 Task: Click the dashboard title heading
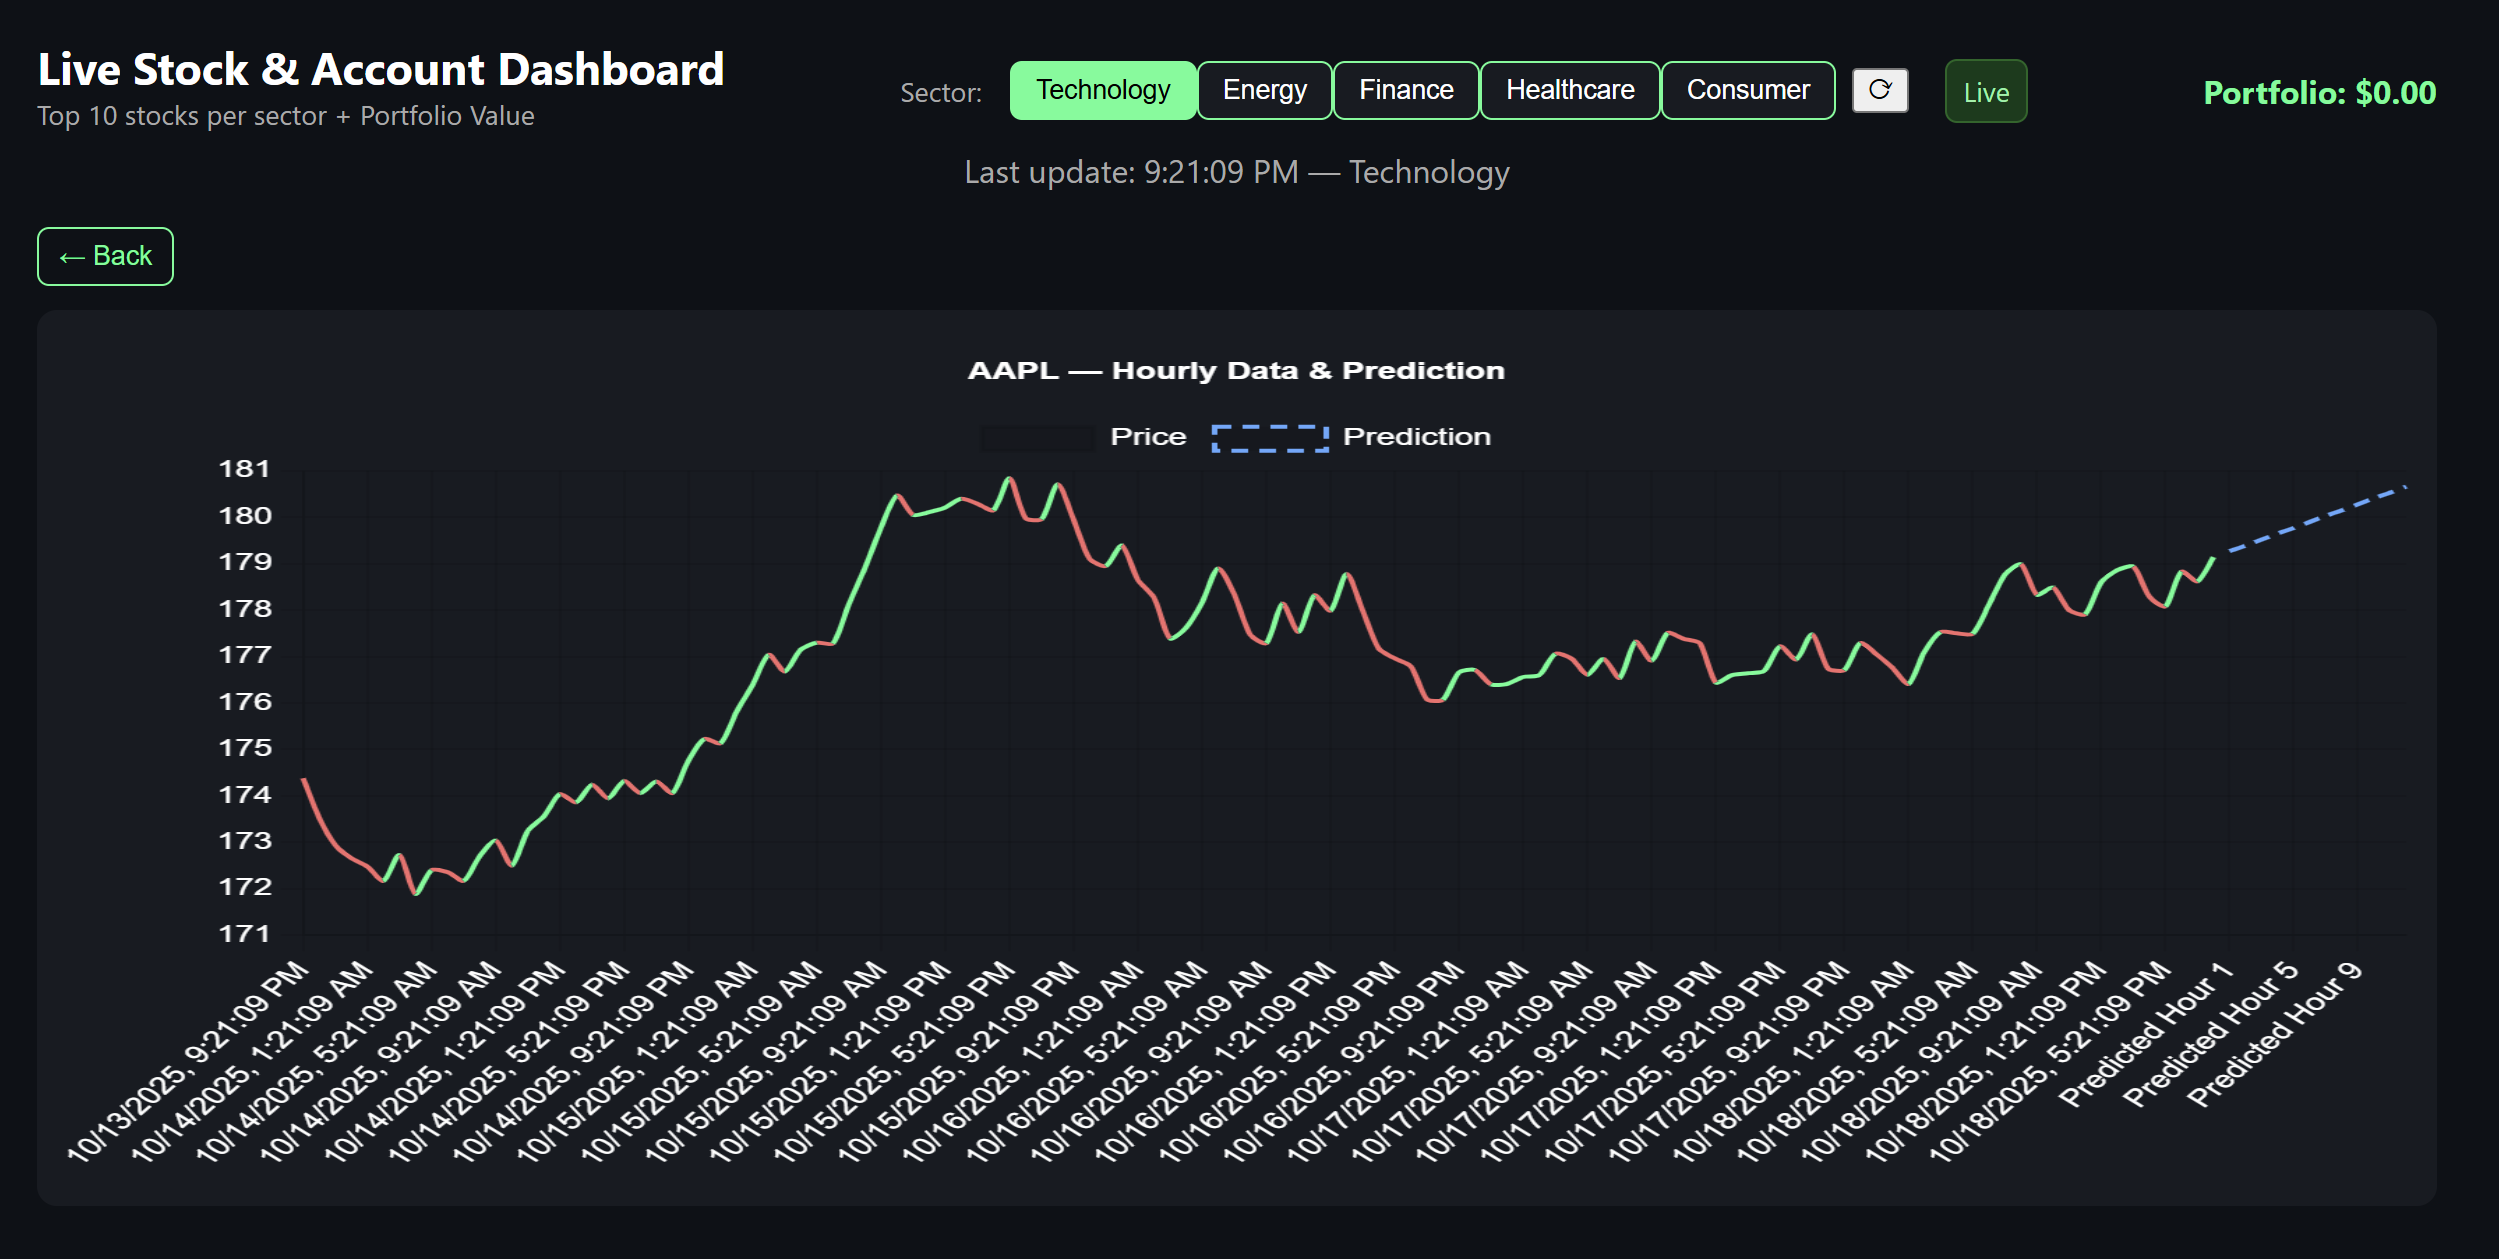point(380,70)
